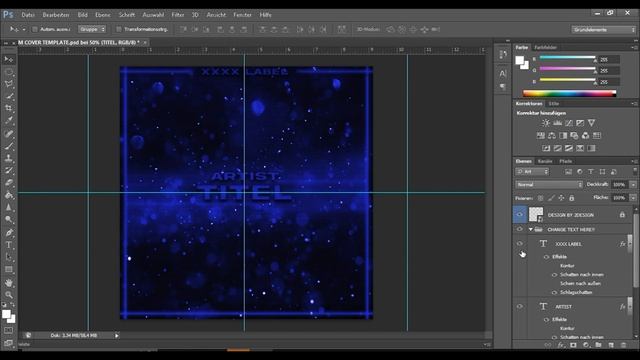The height and width of the screenshot is (360, 640).
Task: Collapse the CHANGE TEXT HERE! group
Action: point(531,229)
